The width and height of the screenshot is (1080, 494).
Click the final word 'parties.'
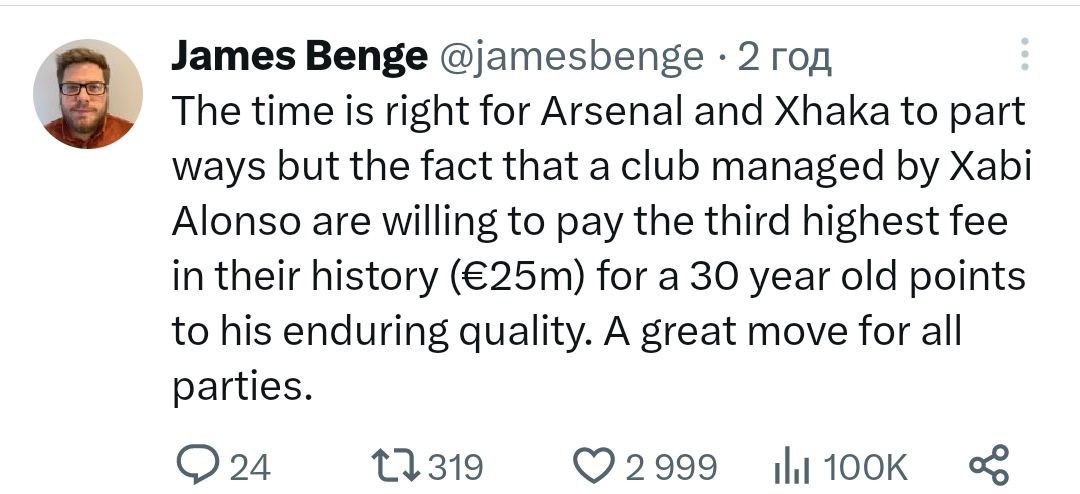237,387
